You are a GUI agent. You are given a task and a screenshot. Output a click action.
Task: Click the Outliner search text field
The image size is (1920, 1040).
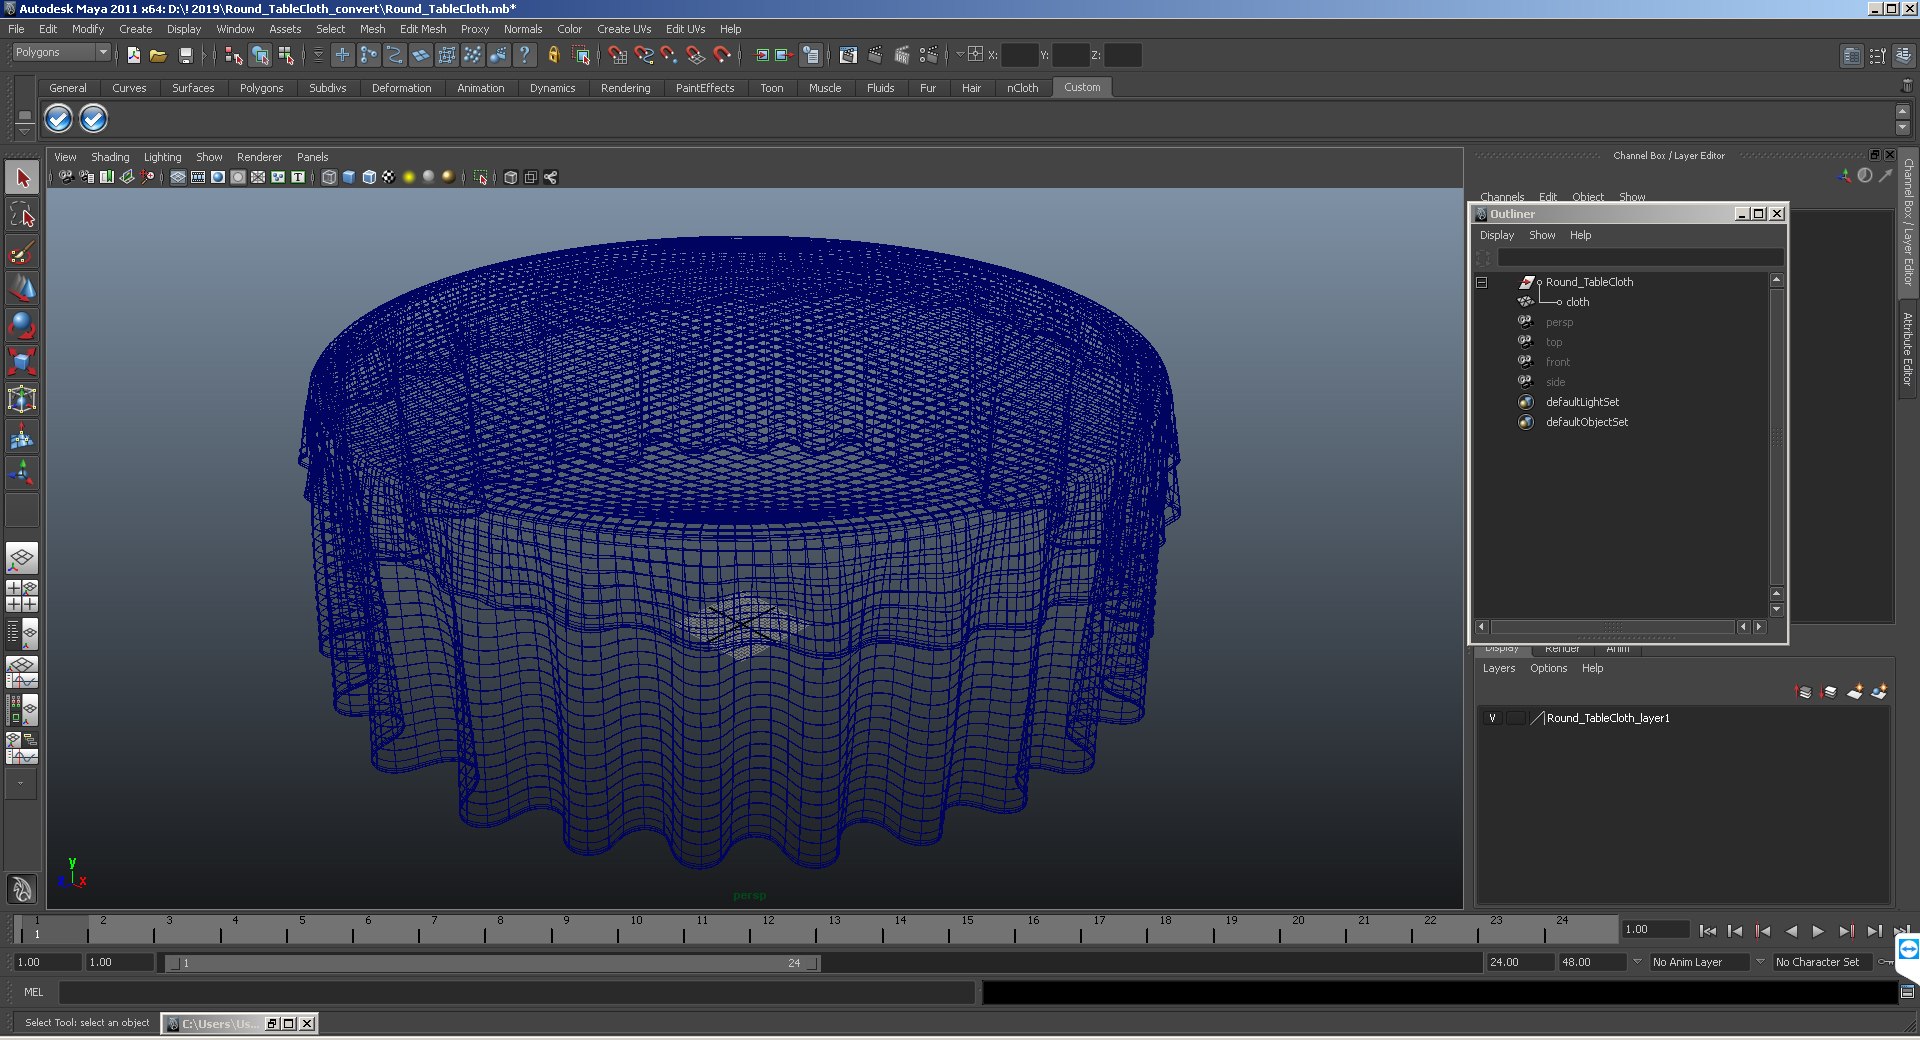pos(1640,258)
